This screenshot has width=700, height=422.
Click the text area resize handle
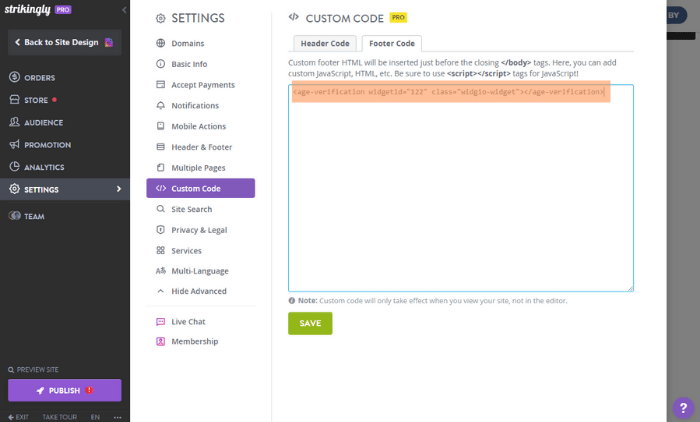click(630, 288)
